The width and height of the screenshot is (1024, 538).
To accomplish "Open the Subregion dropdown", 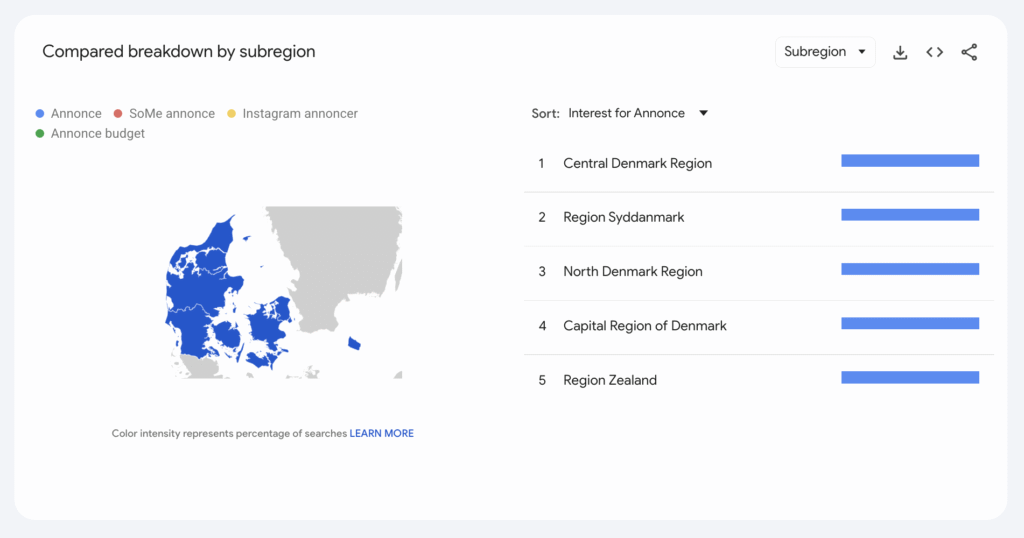I will (x=825, y=52).
